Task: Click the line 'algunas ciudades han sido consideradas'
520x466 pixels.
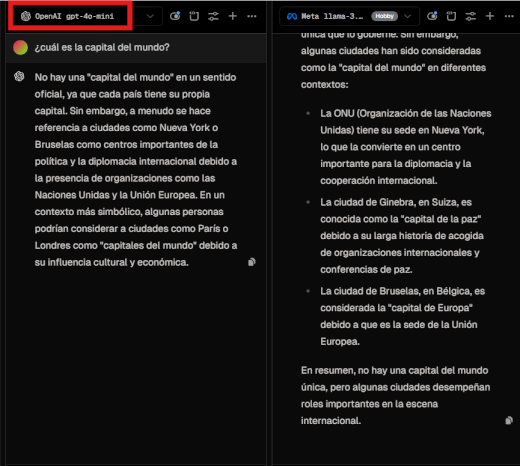Action: coord(391,51)
